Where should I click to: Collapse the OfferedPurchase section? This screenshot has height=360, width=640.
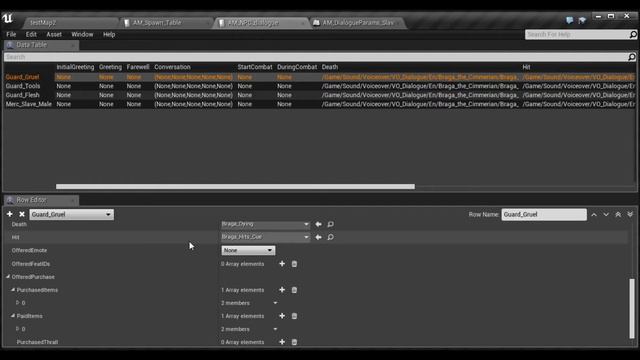[x=8, y=277]
